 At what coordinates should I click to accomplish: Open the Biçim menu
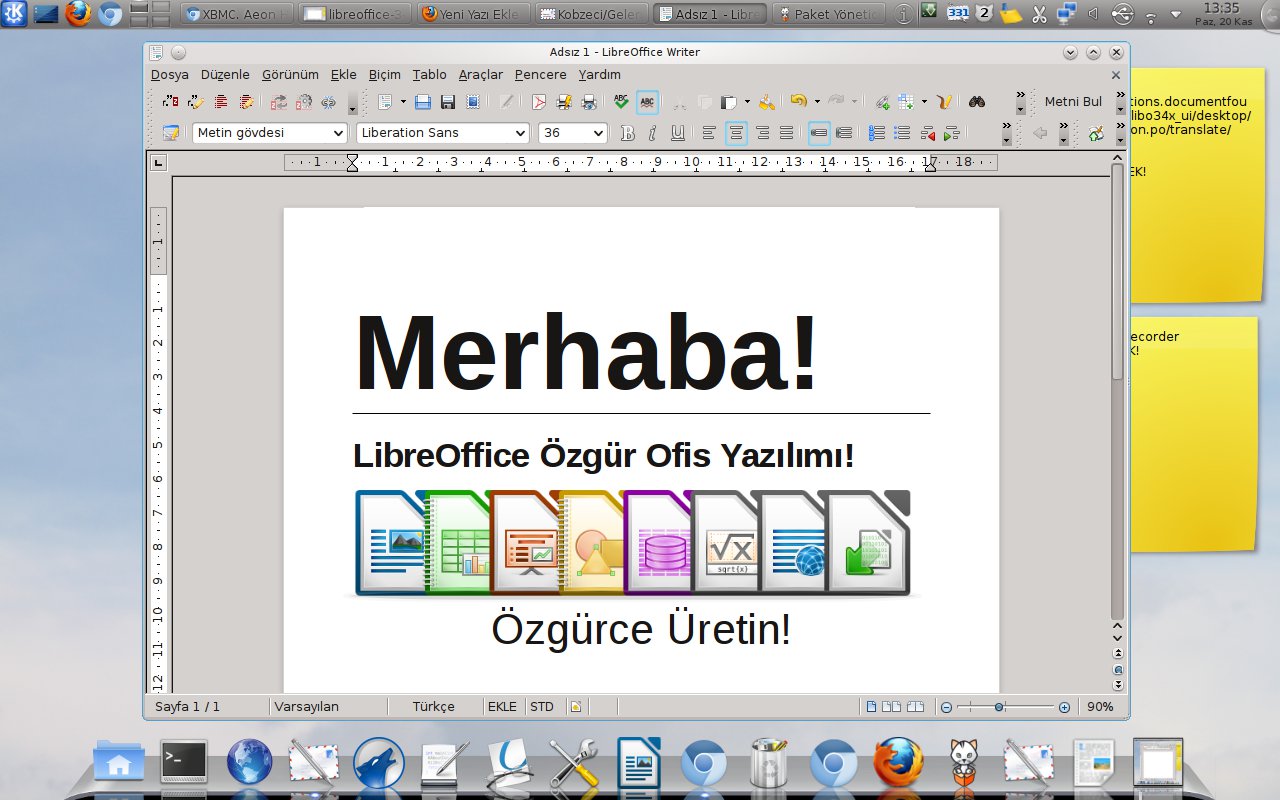(x=384, y=74)
